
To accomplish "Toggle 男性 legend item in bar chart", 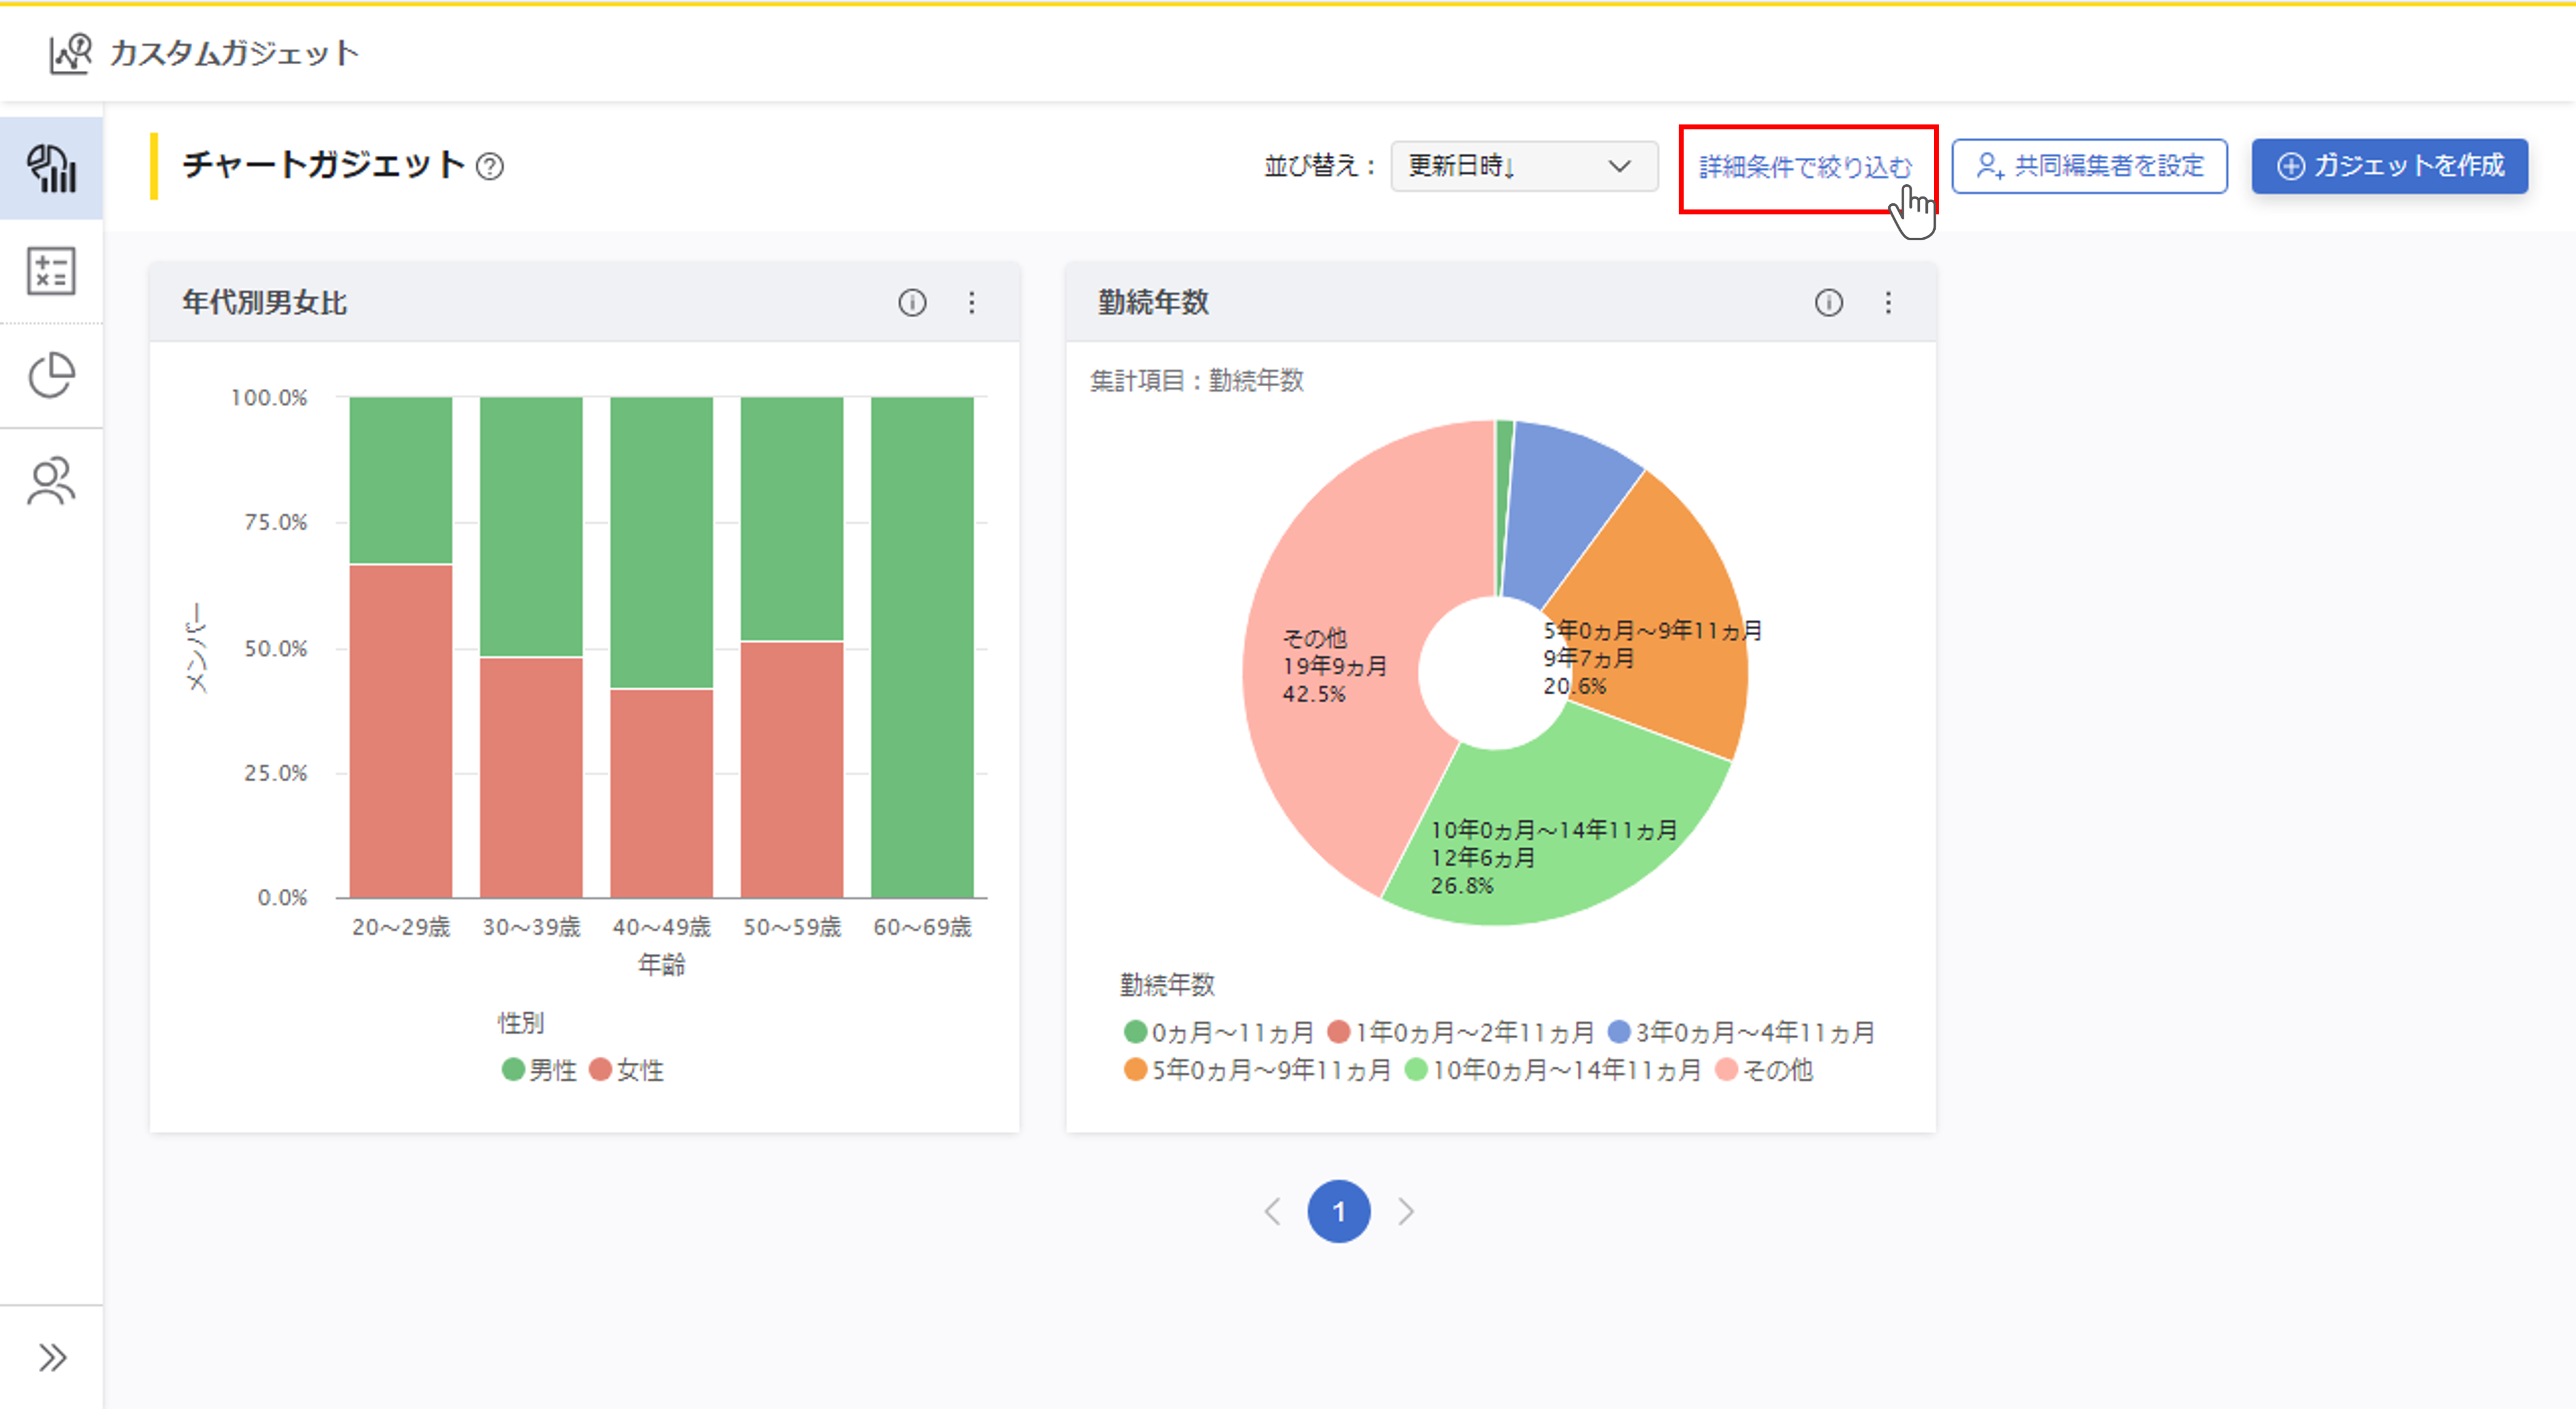I will coord(539,1070).
